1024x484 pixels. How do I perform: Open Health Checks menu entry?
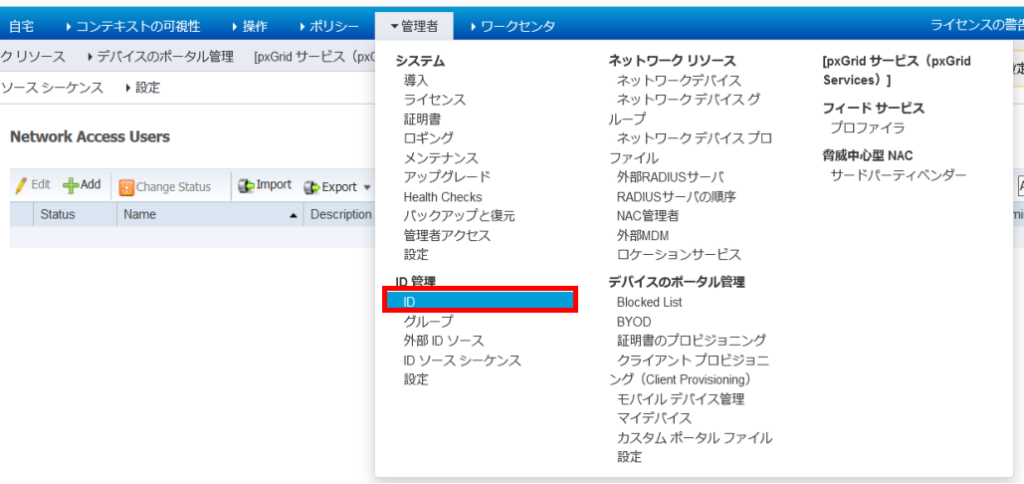pyautogui.click(x=442, y=197)
